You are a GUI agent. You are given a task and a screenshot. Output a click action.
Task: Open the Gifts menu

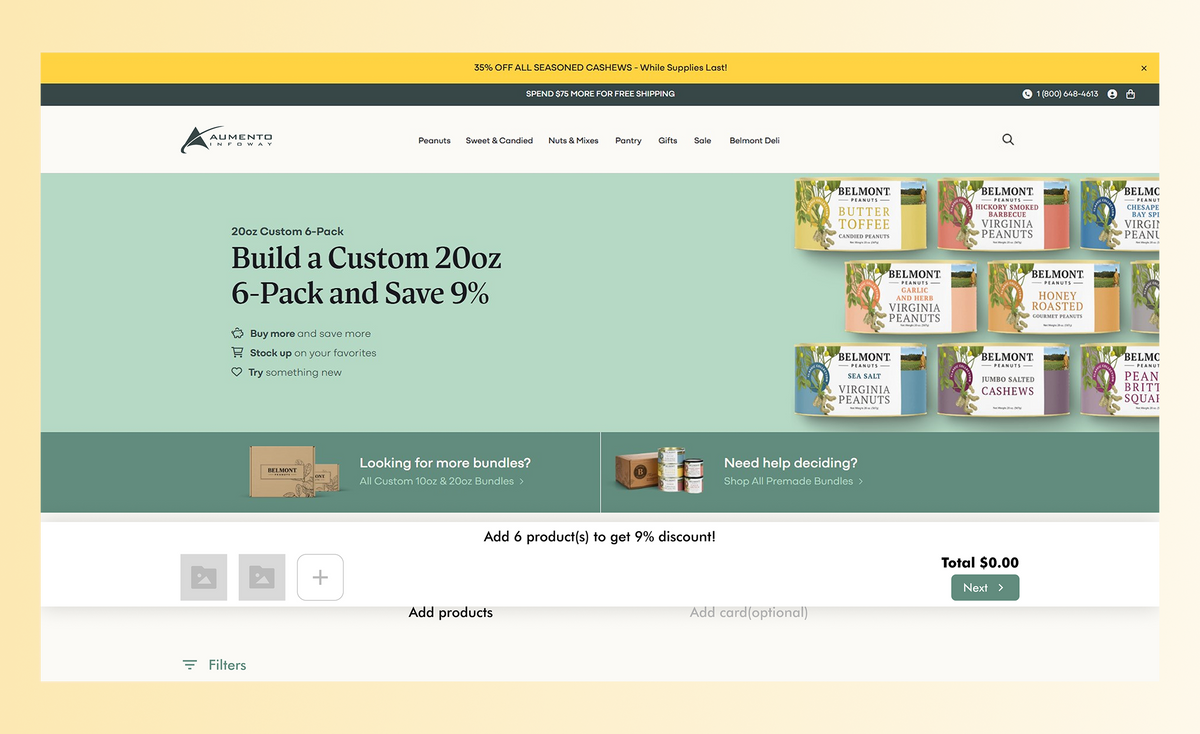pos(668,141)
